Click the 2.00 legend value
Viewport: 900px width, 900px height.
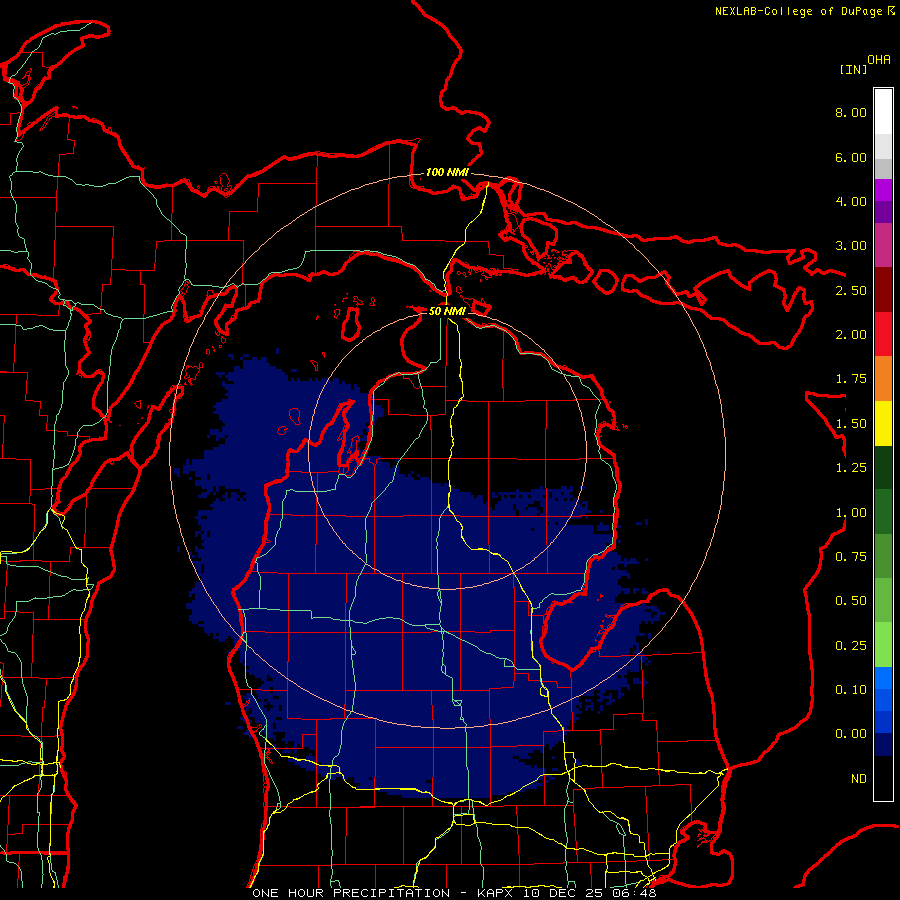pos(851,335)
